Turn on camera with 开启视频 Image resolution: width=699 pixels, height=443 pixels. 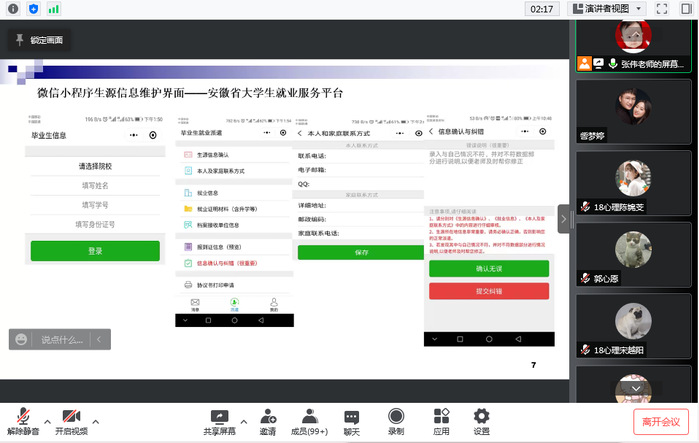click(71, 422)
